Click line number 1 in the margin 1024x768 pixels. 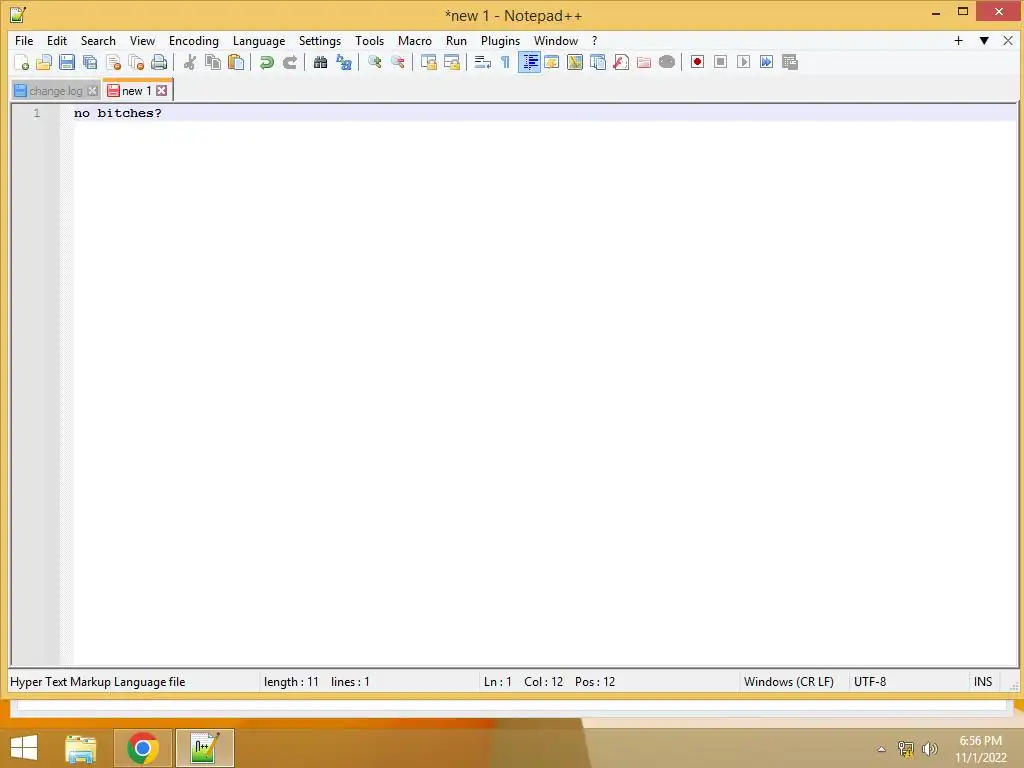pyautogui.click(x=37, y=113)
